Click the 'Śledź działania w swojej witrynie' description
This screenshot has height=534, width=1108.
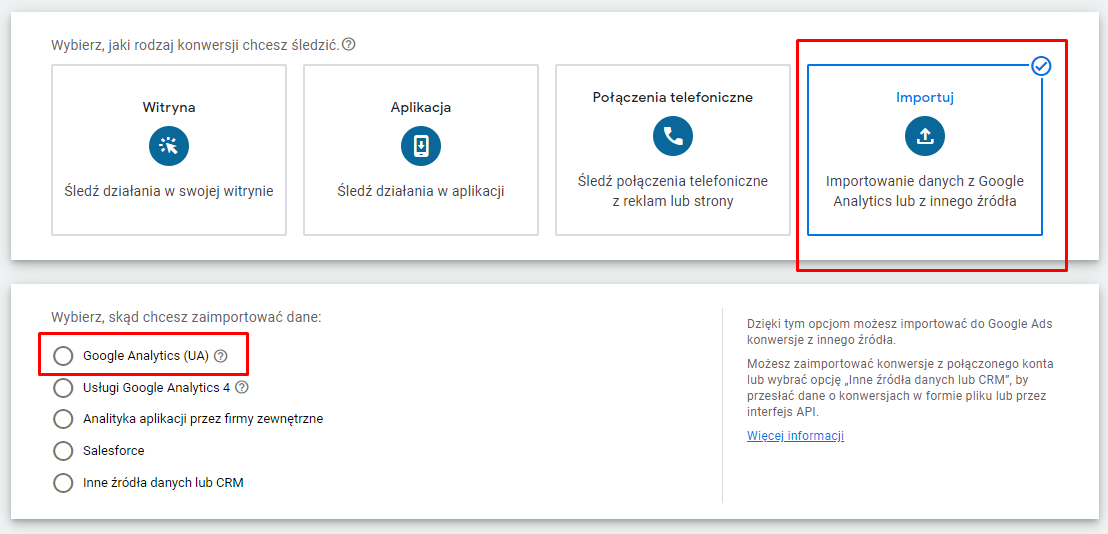[x=168, y=191]
